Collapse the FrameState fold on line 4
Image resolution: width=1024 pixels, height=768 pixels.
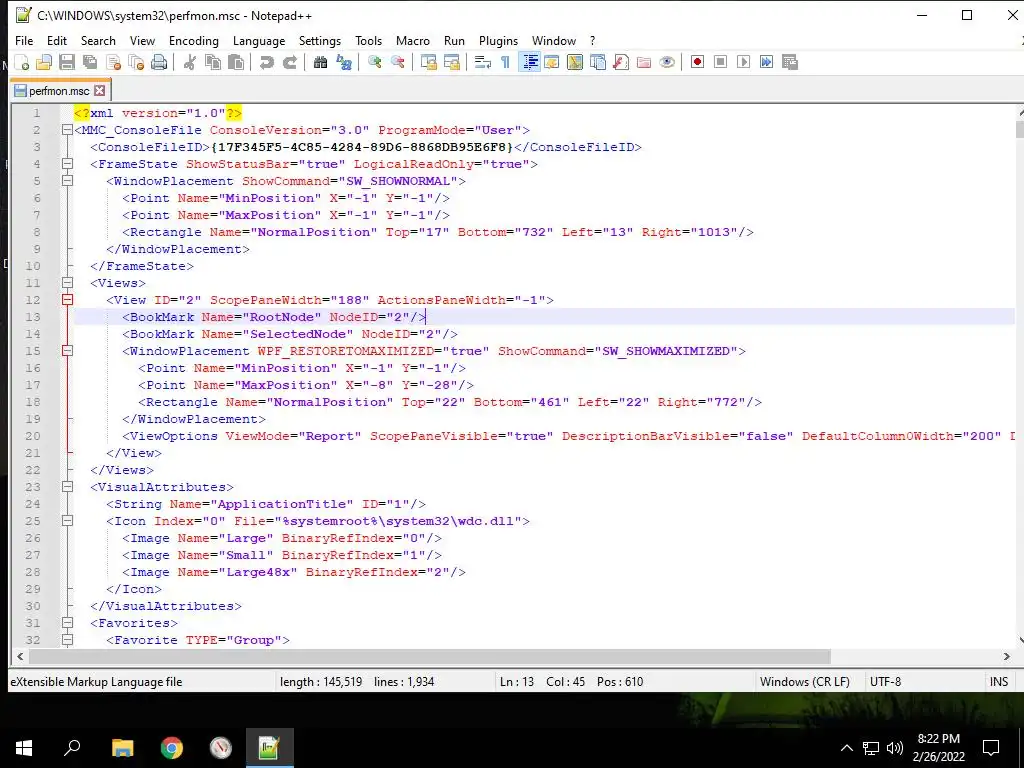click(67, 164)
